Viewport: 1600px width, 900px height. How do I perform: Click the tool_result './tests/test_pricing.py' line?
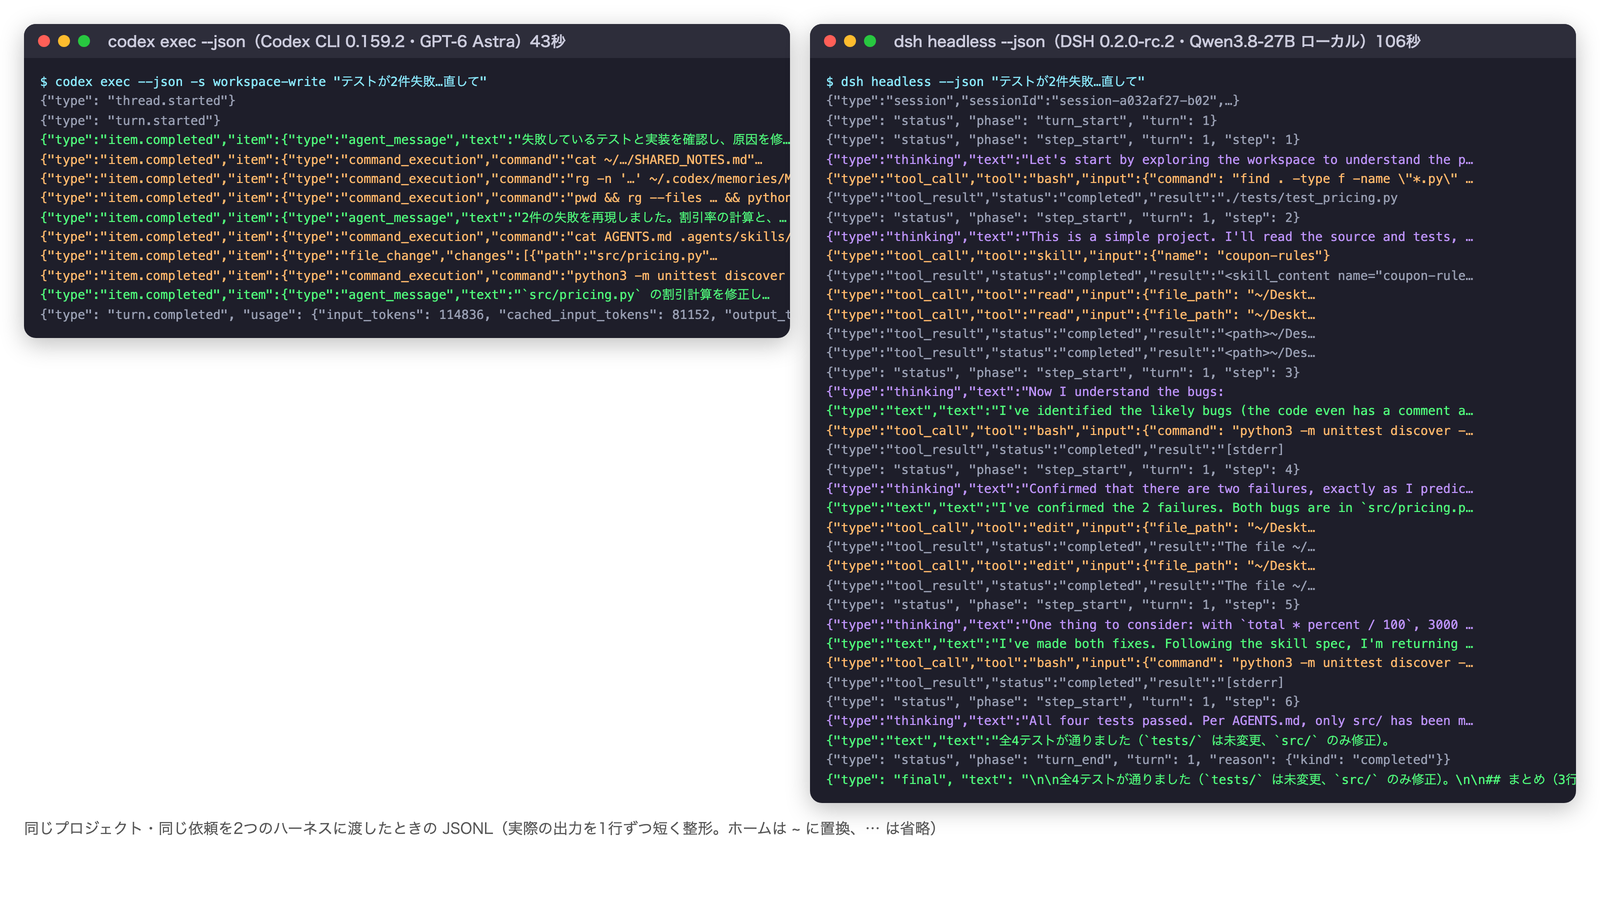(1112, 198)
